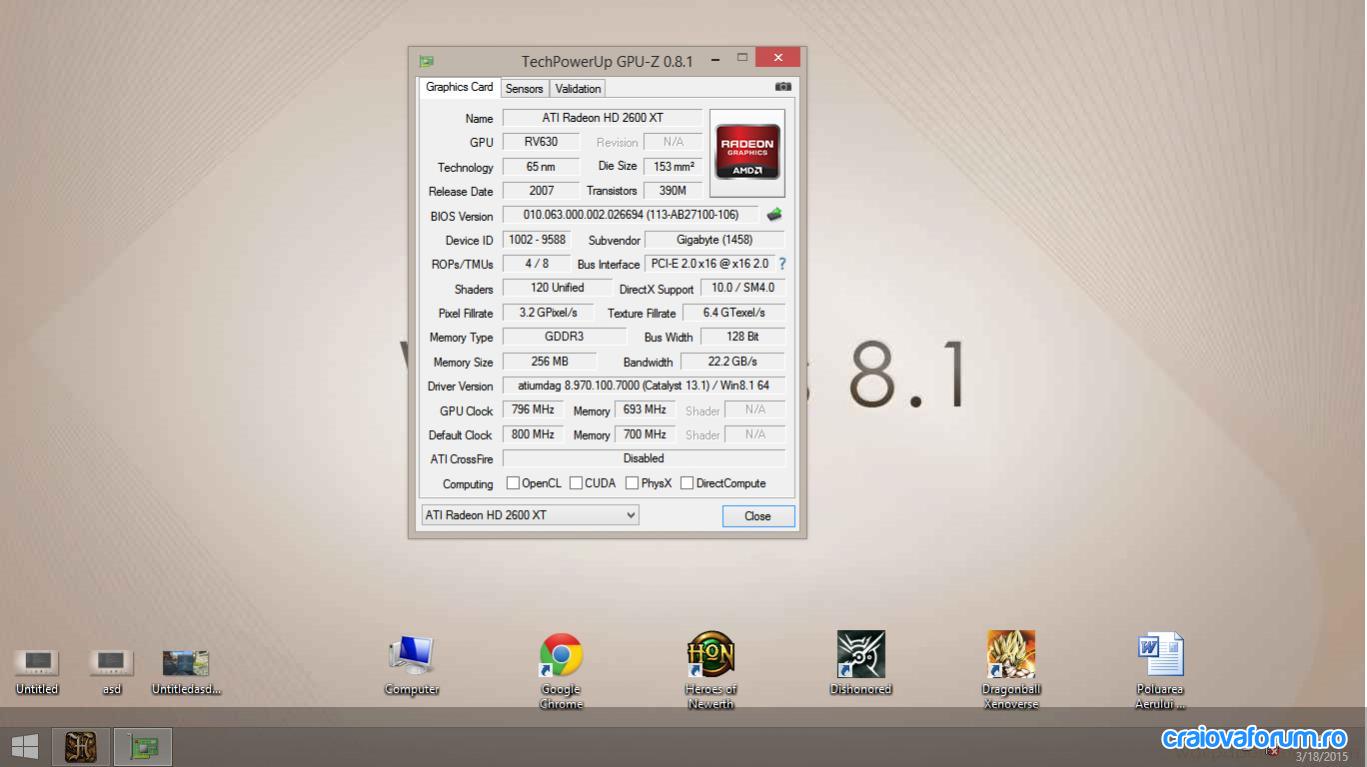Click the ROPs/TMUs value 4 / 8
Screen dimensions: 1367x767
[537, 264]
